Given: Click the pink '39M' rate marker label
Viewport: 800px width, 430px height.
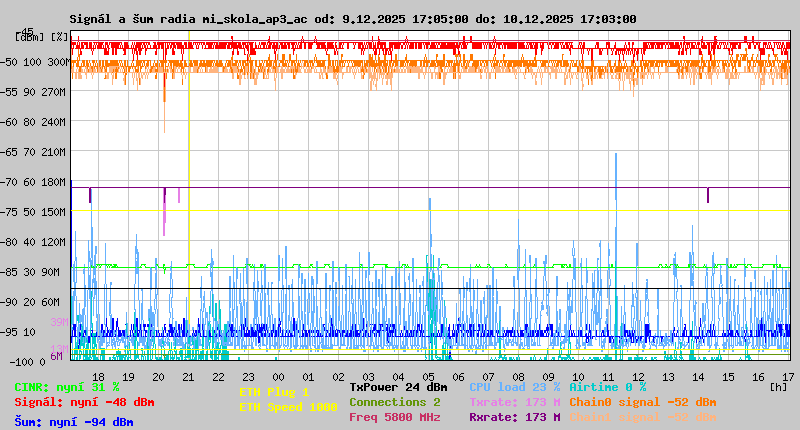Looking at the screenshot, I should tap(59, 322).
